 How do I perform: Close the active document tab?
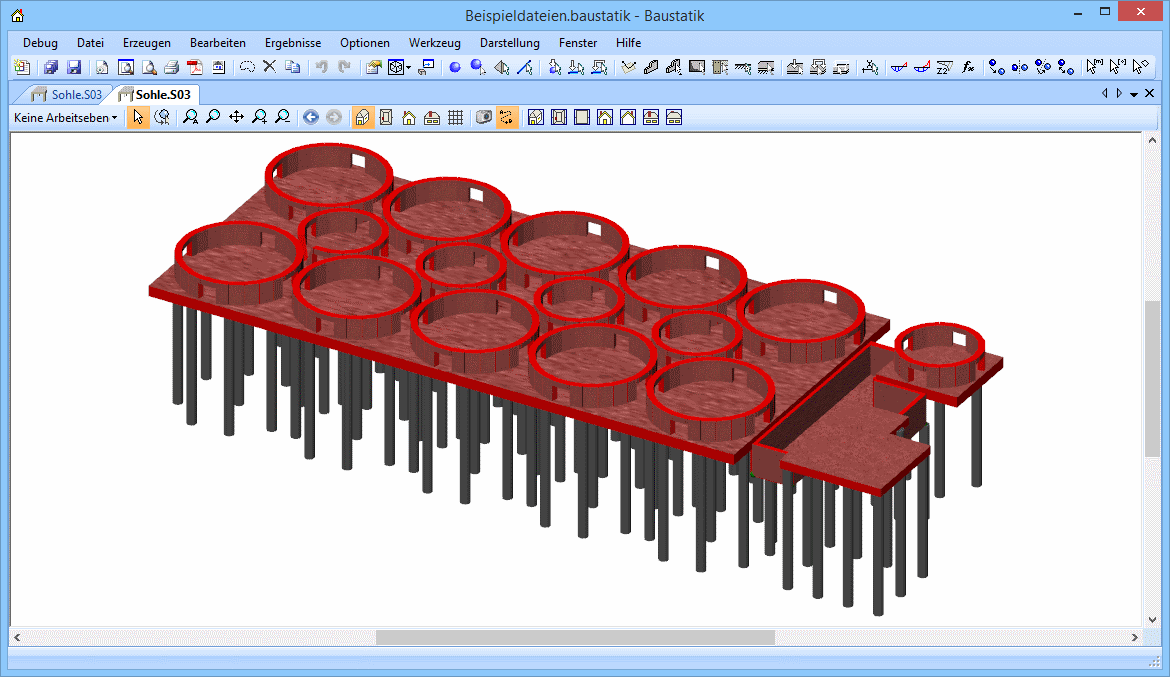coord(1149,94)
